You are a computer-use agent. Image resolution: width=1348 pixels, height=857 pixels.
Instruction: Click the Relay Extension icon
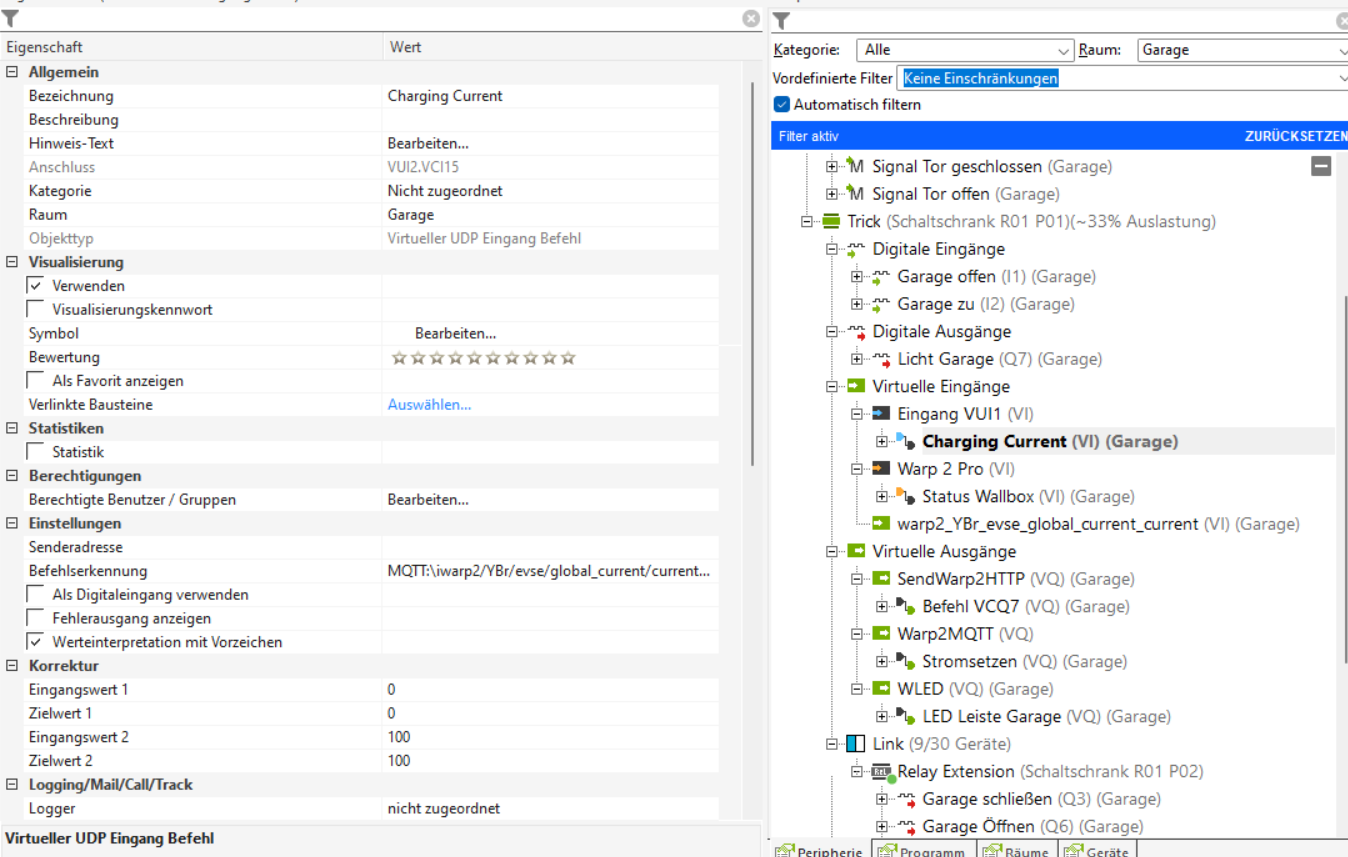point(881,772)
